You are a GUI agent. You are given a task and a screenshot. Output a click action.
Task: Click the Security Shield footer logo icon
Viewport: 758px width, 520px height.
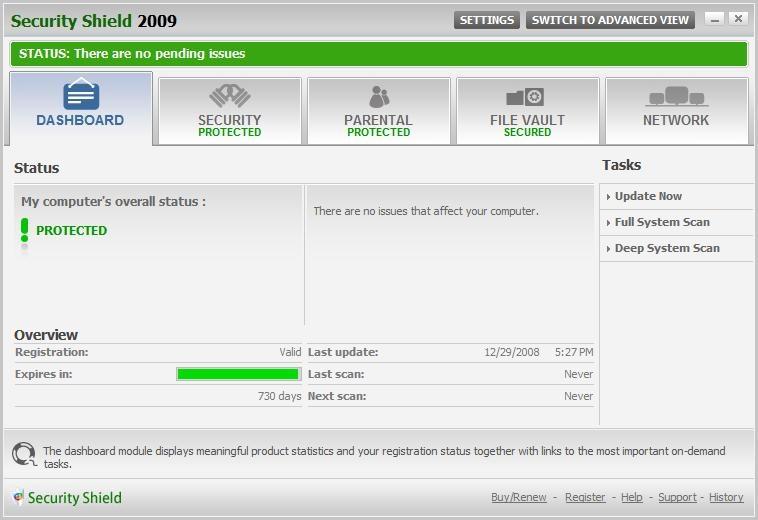(18, 497)
